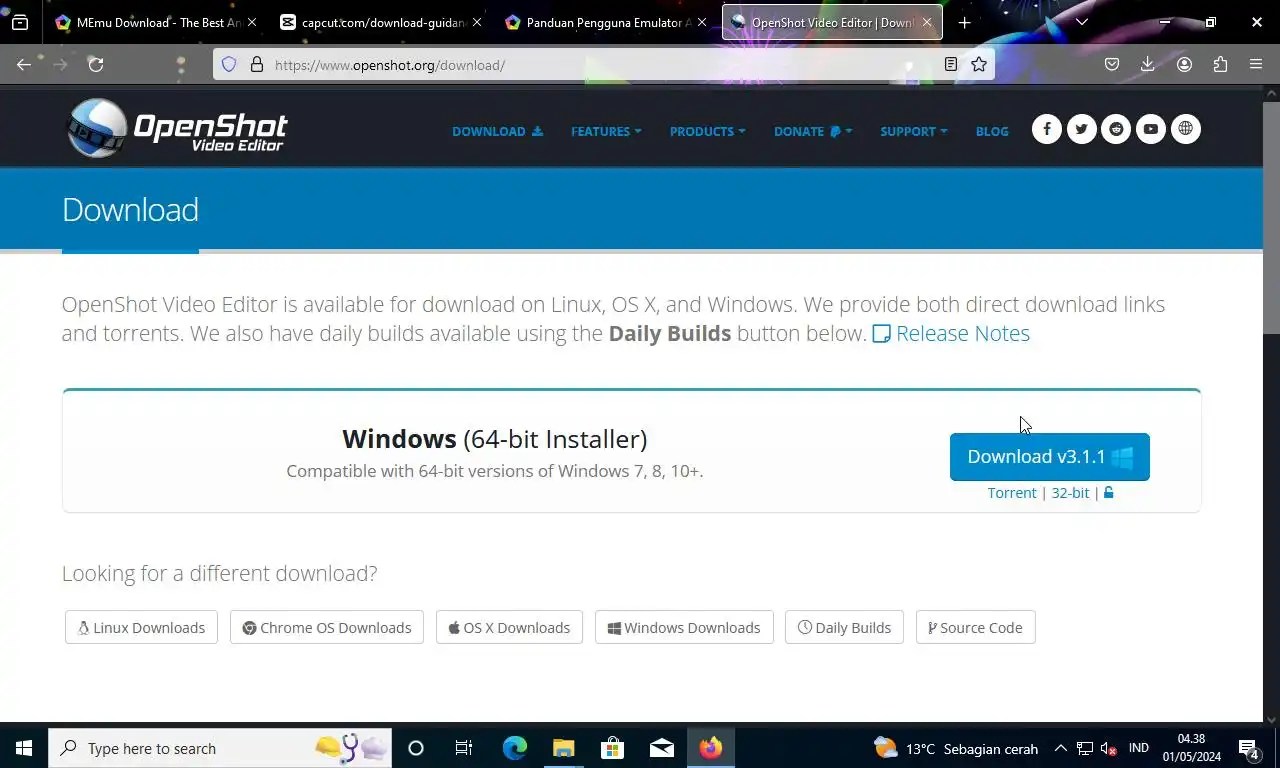
Task: Click the OpenShot Video Editor logo
Action: click(x=176, y=128)
